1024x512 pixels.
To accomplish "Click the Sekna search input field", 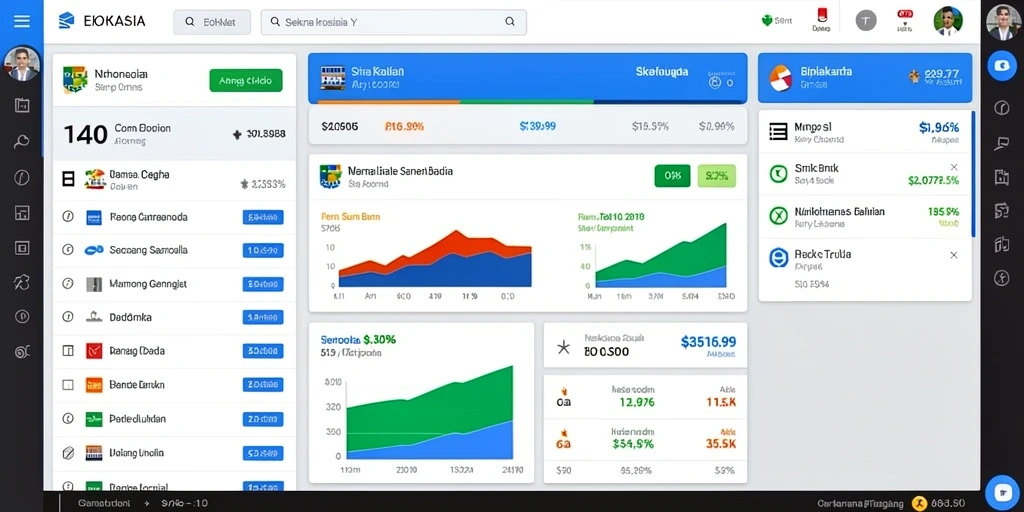I will coord(394,22).
